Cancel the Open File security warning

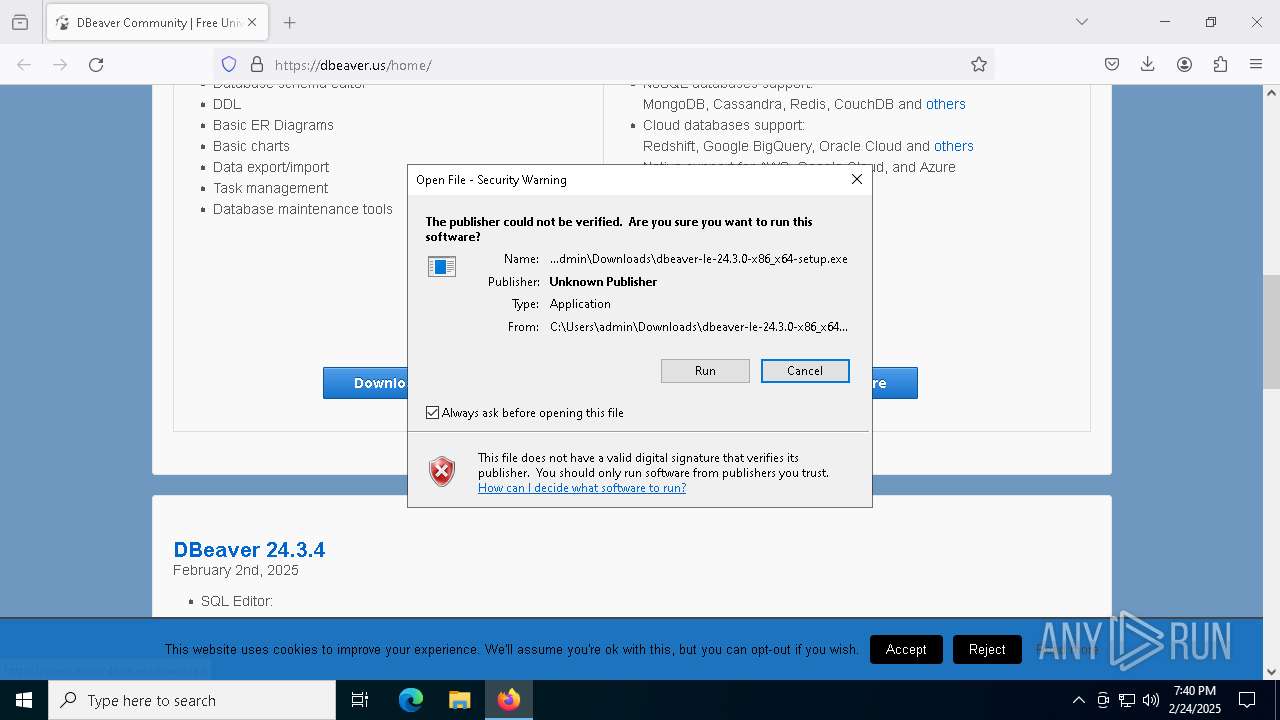(805, 371)
